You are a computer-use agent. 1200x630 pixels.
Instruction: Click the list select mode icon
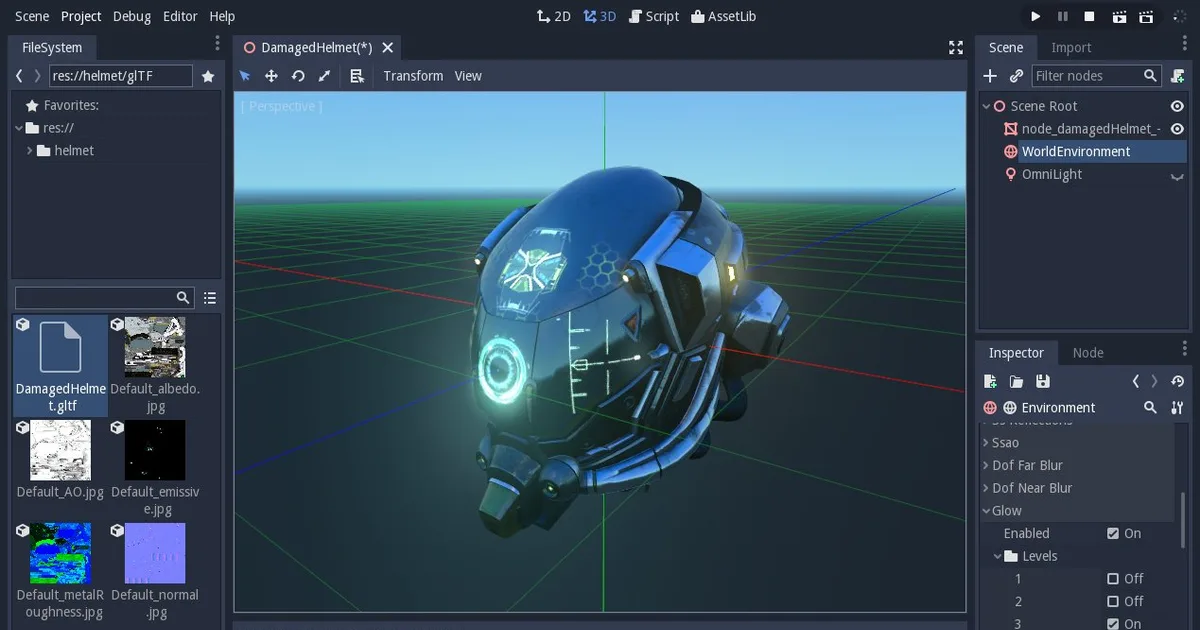357,76
